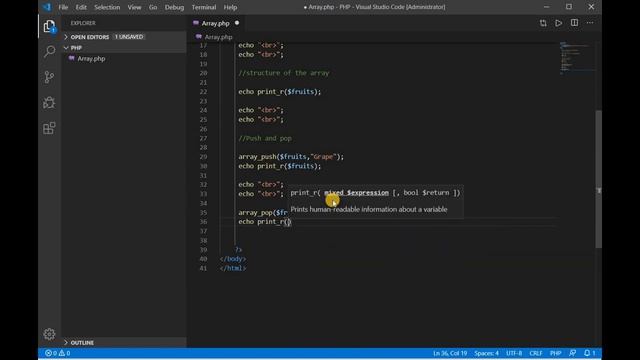Image resolution: width=640 pixels, height=360 pixels.
Task: Open Array.php in the Explorer tree
Action: pos(91,59)
